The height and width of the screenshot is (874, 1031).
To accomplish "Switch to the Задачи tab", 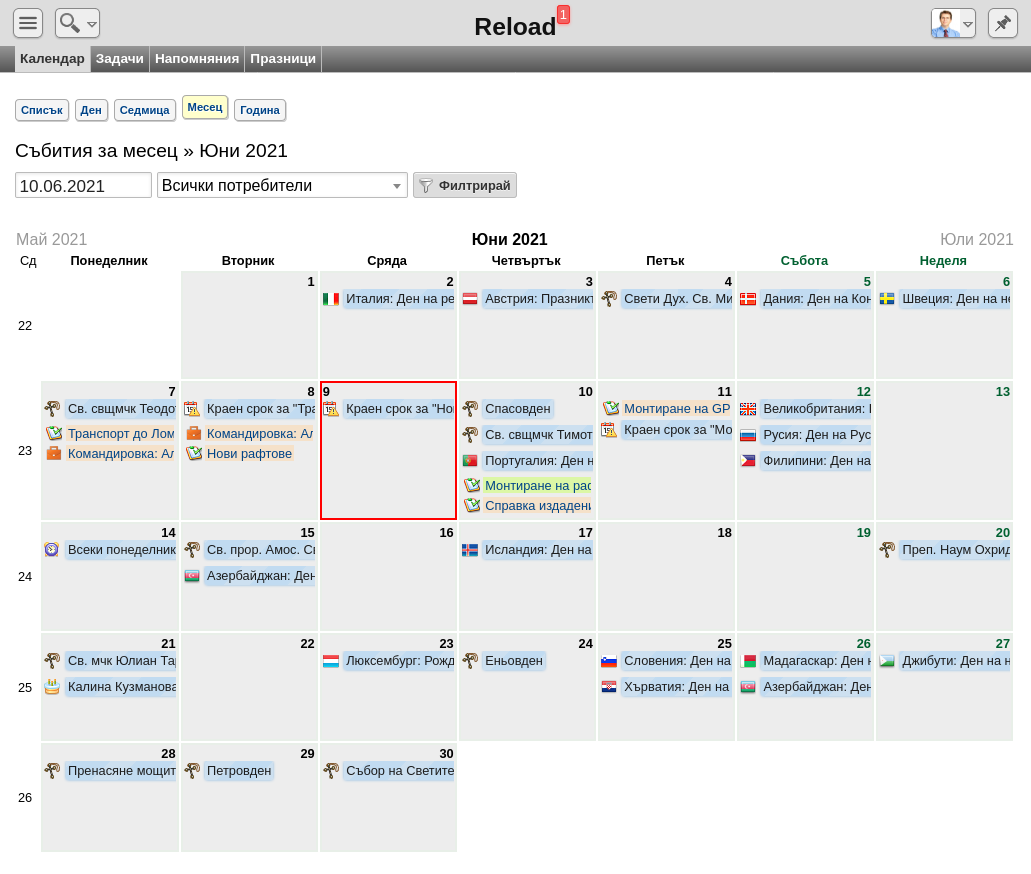I will click(120, 59).
